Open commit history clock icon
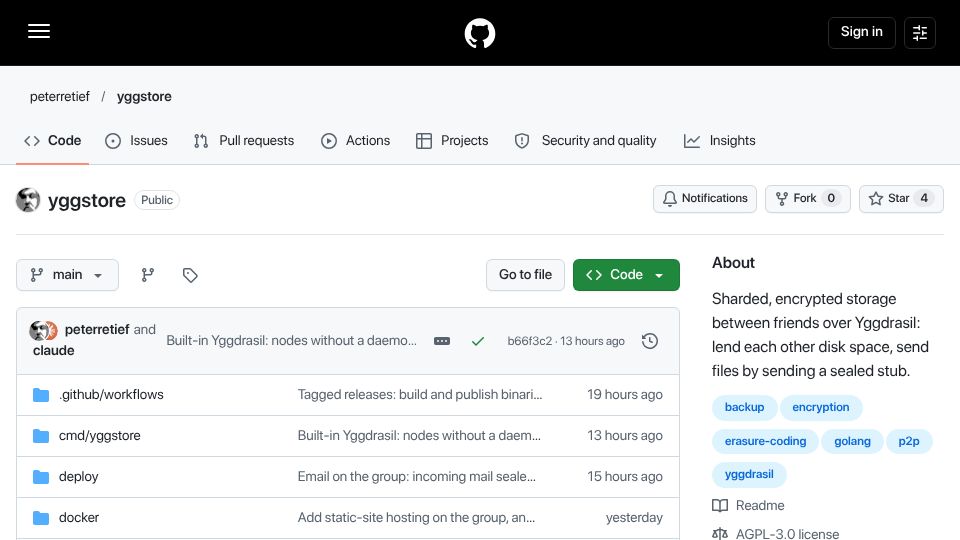The width and height of the screenshot is (960, 540). coord(650,341)
